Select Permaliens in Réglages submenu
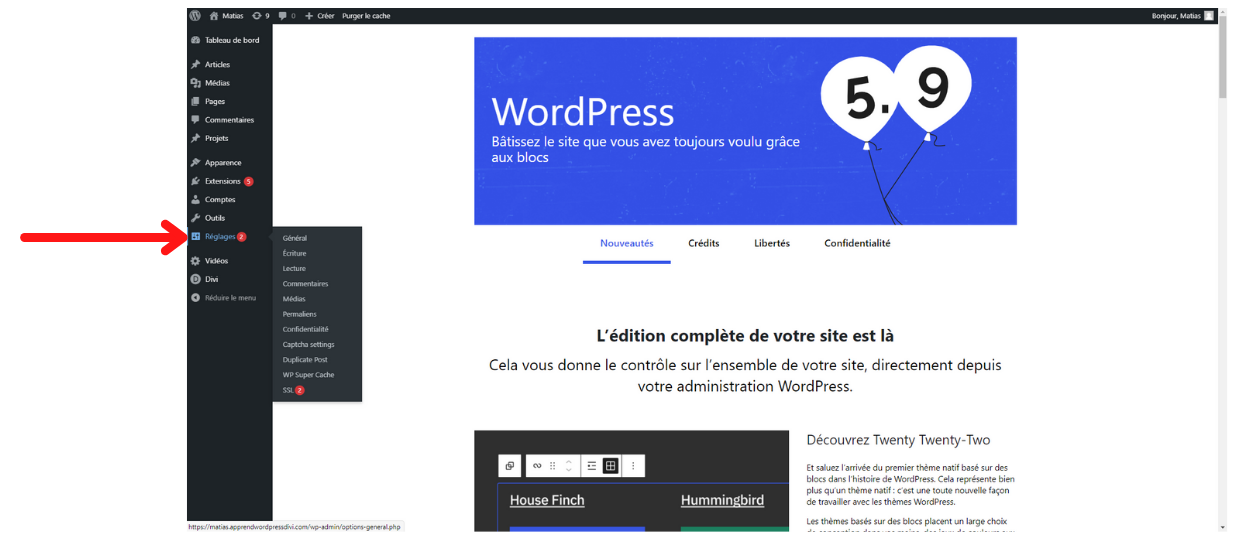1240x540 pixels. pos(299,314)
